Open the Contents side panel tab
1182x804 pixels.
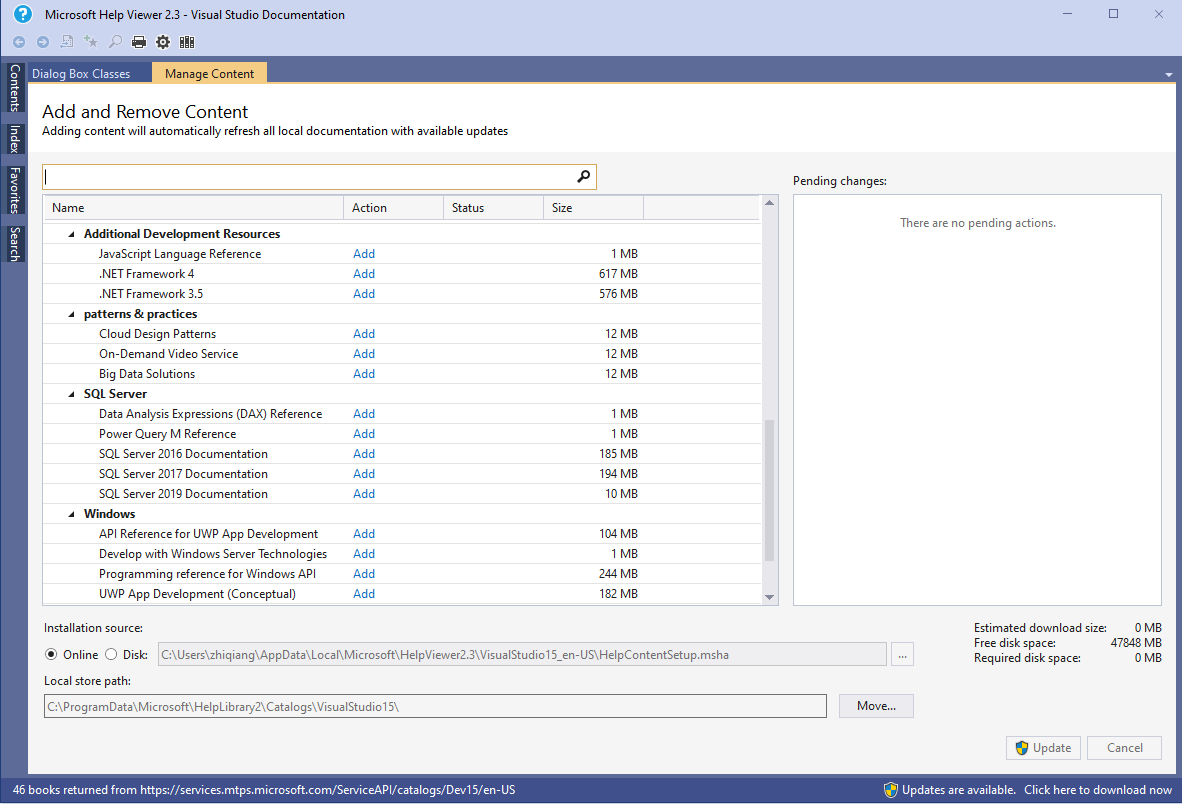pyautogui.click(x=14, y=87)
